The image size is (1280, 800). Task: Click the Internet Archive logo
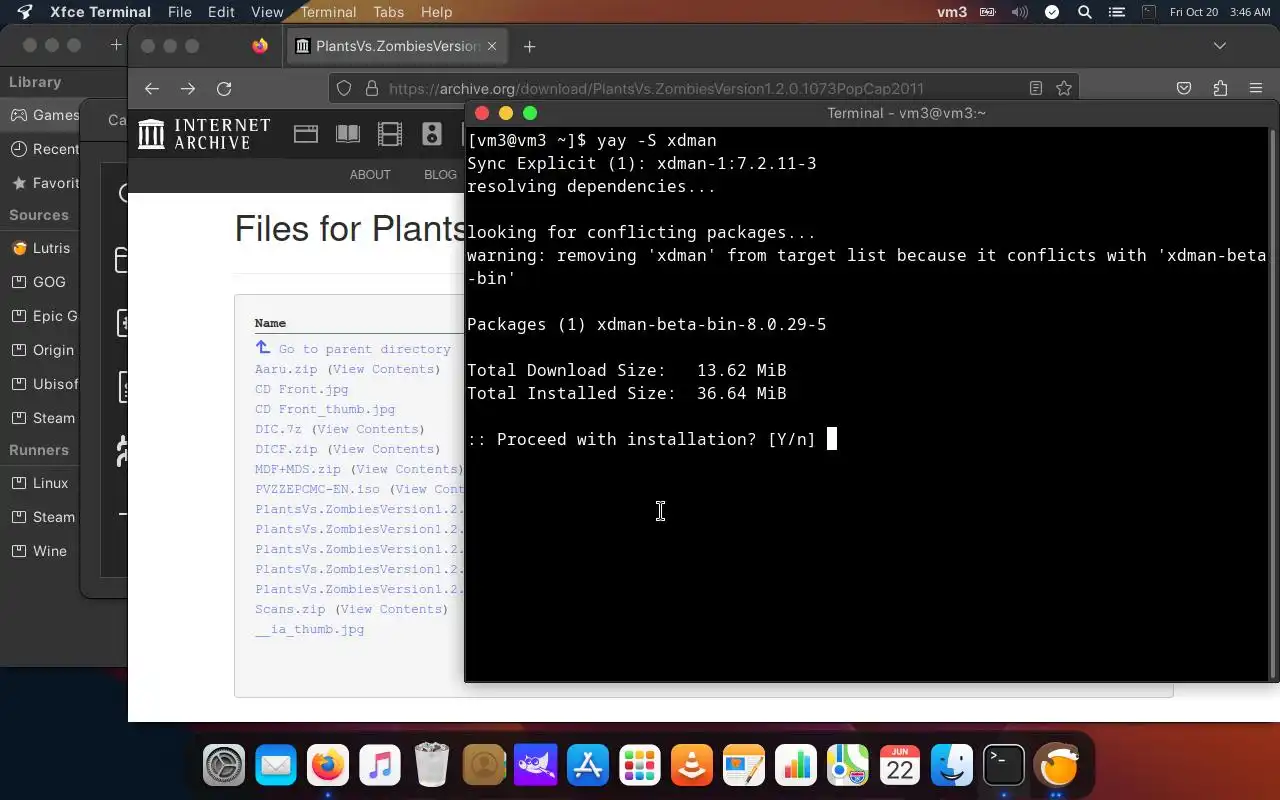click(x=204, y=133)
